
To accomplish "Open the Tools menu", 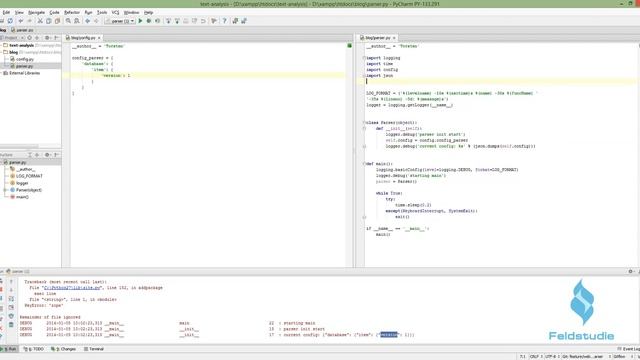I will [102, 13].
